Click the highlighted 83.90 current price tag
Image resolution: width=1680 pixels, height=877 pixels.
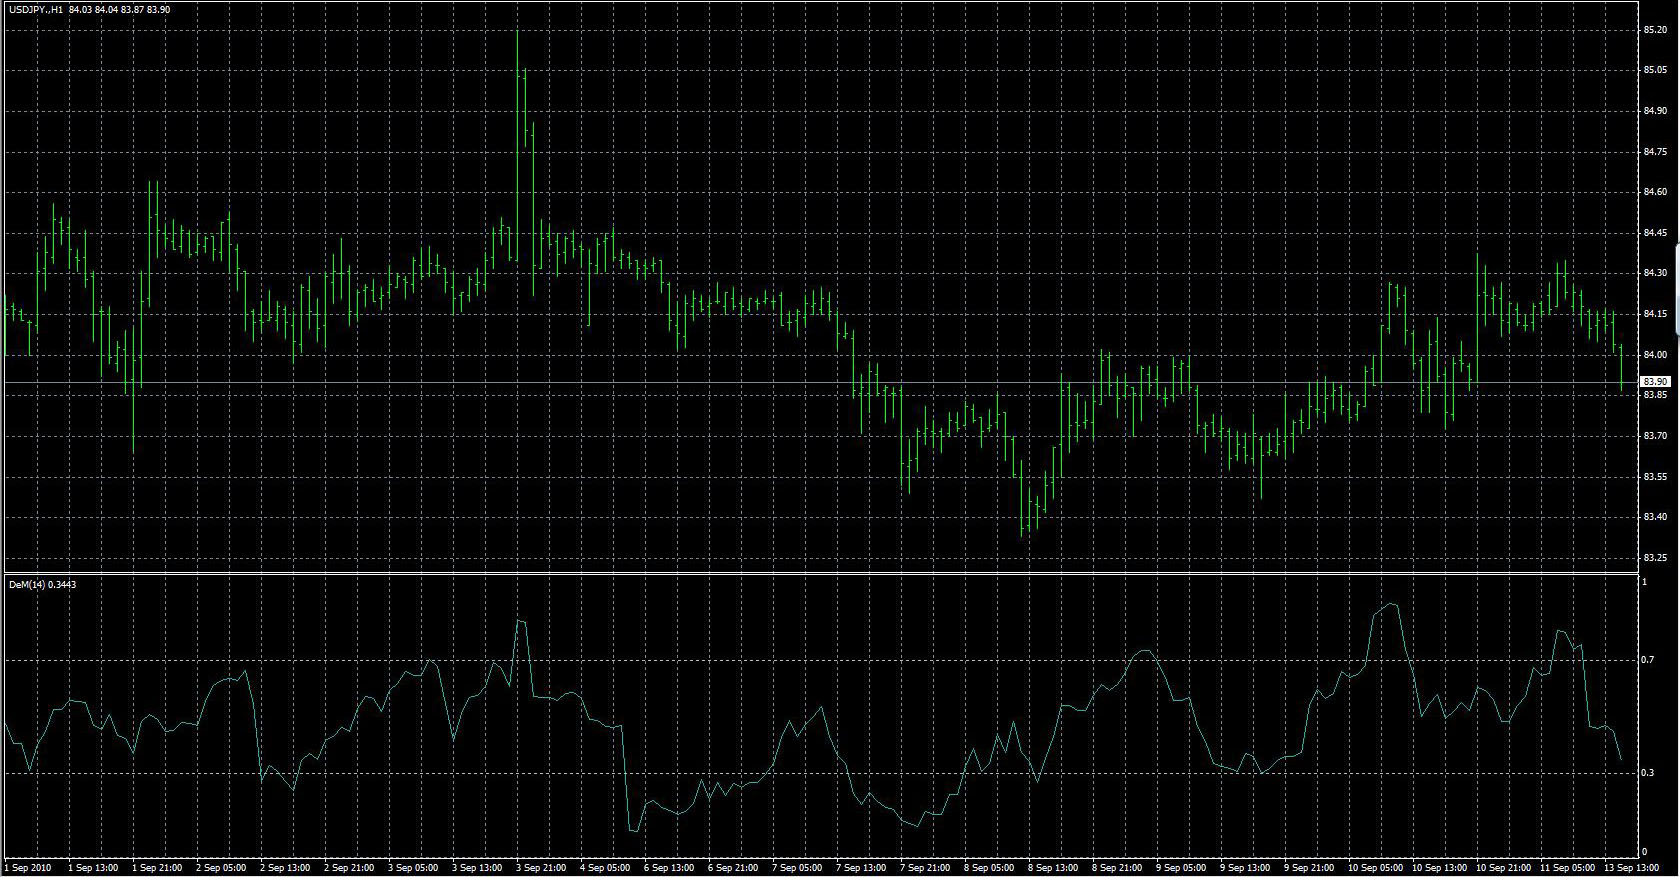(1655, 382)
